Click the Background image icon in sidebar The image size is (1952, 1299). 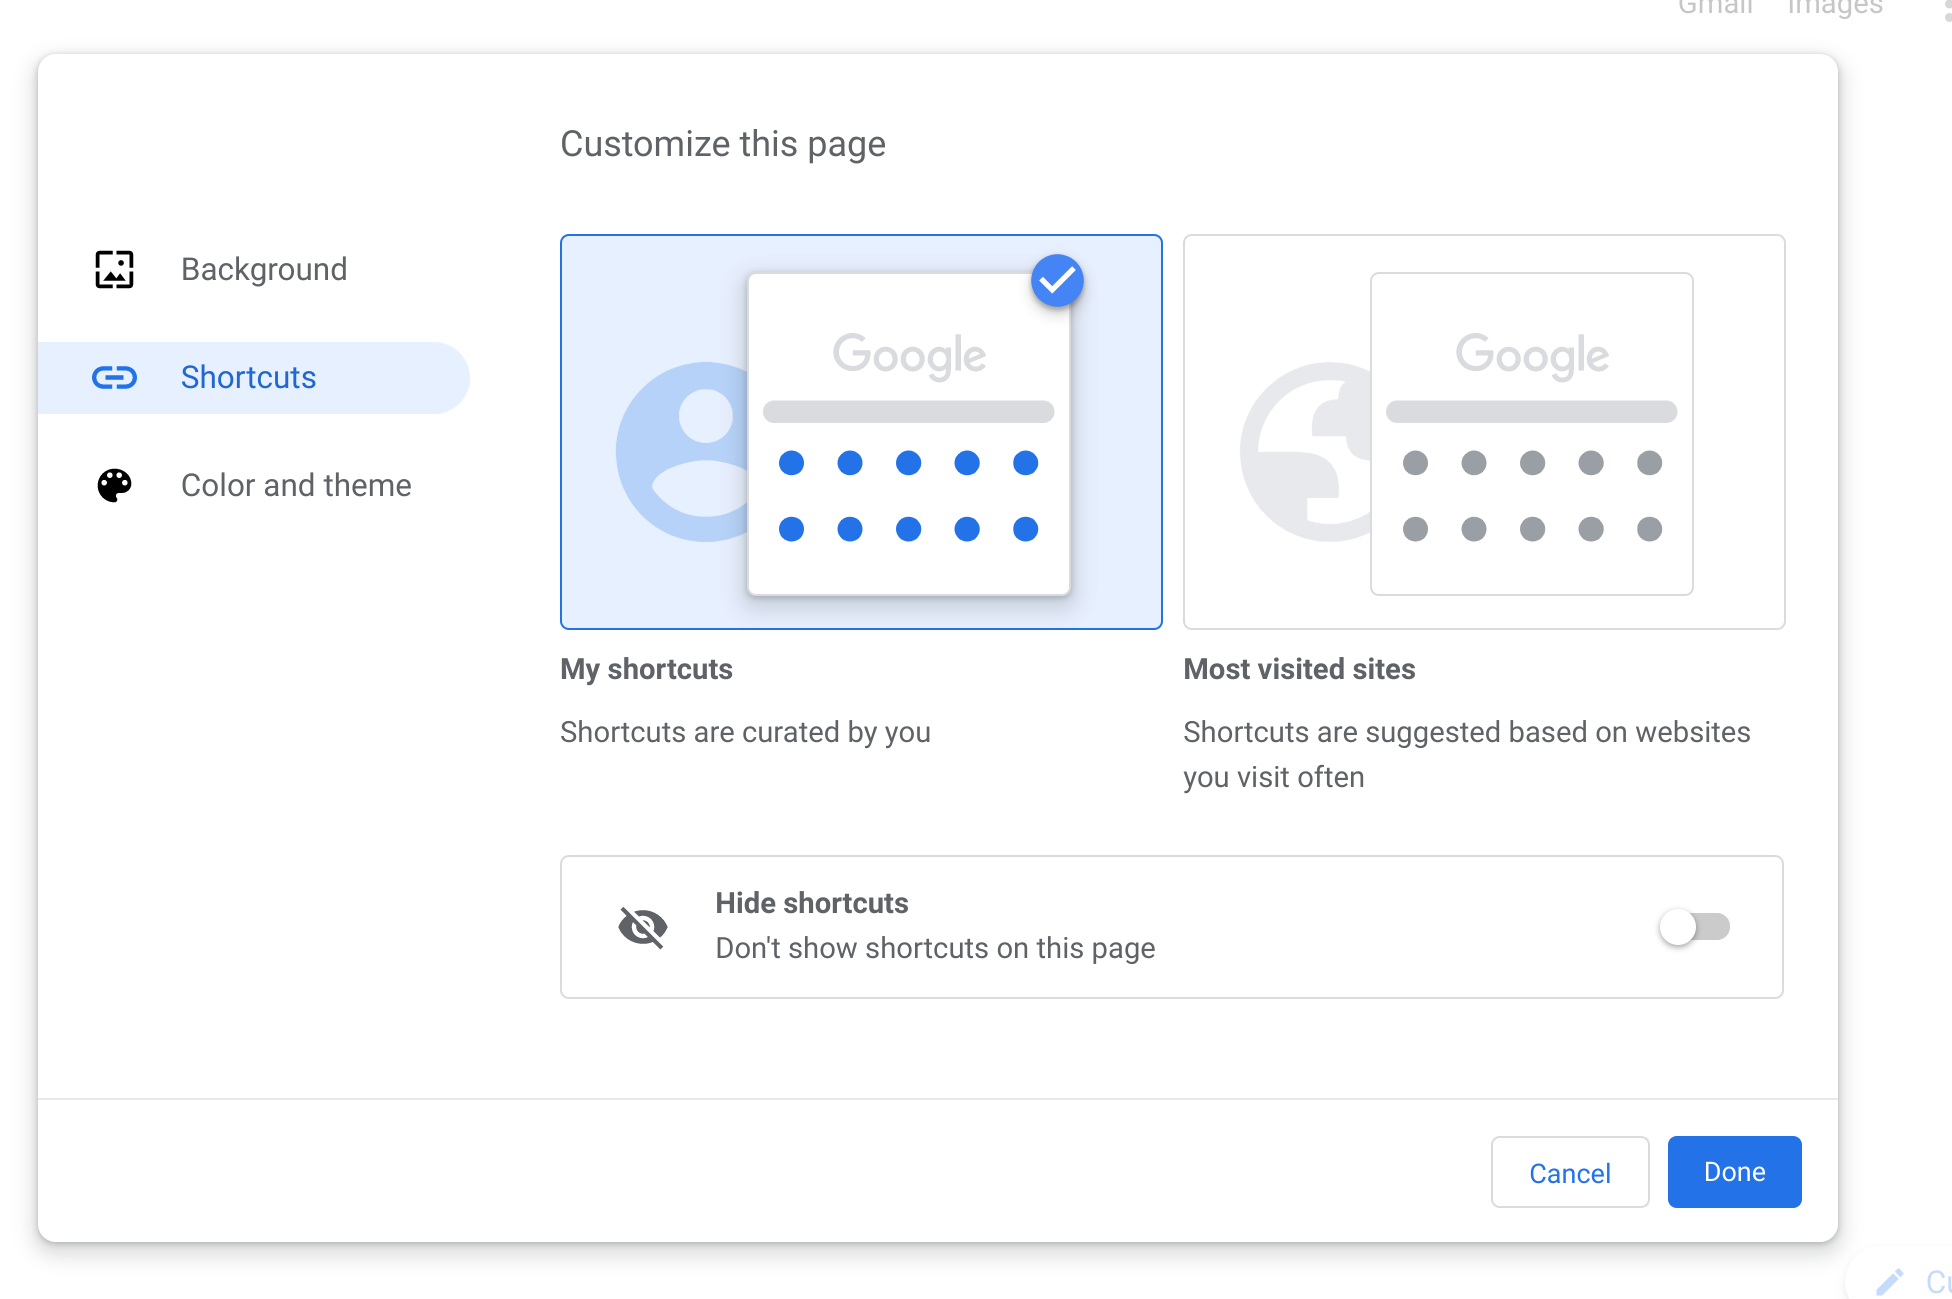114,269
